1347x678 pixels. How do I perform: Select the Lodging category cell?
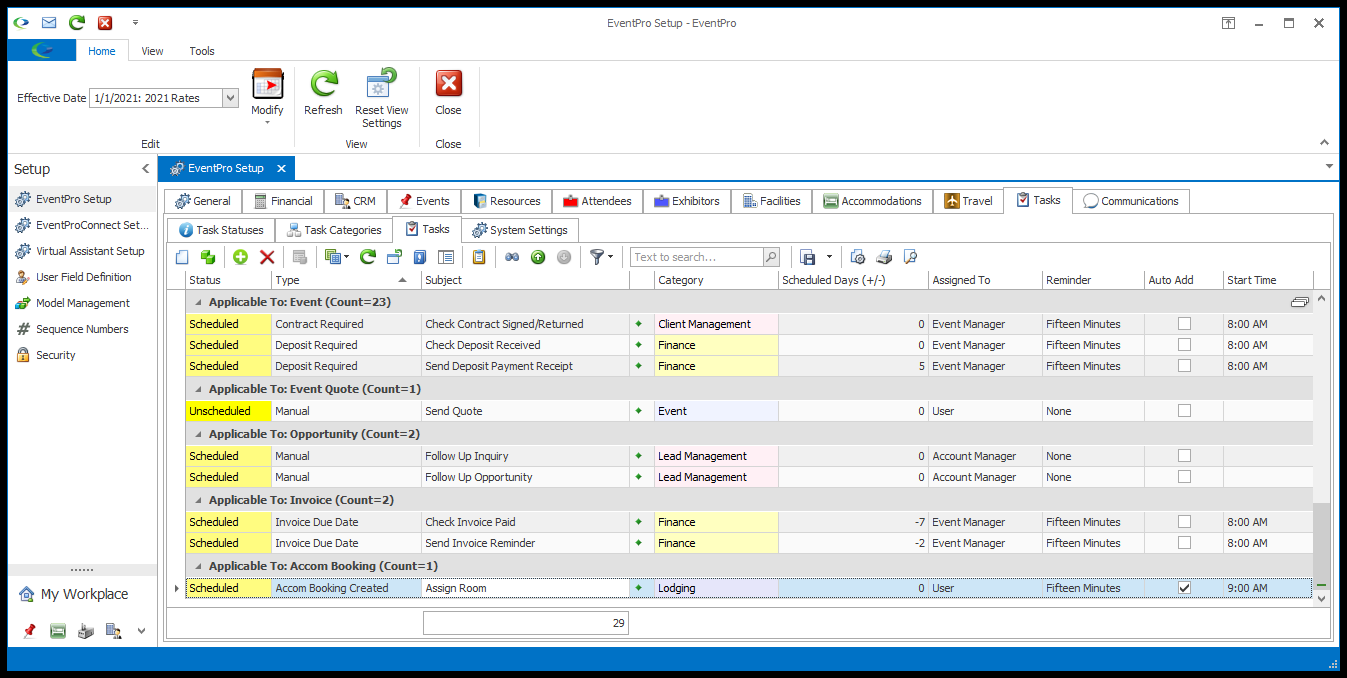[x=716, y=588]
